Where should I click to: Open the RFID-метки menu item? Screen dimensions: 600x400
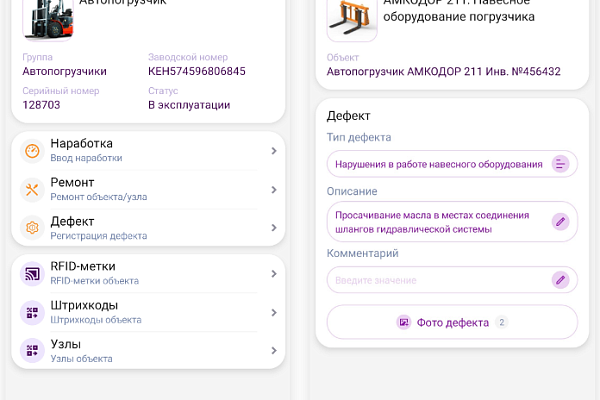pos(148,274)
